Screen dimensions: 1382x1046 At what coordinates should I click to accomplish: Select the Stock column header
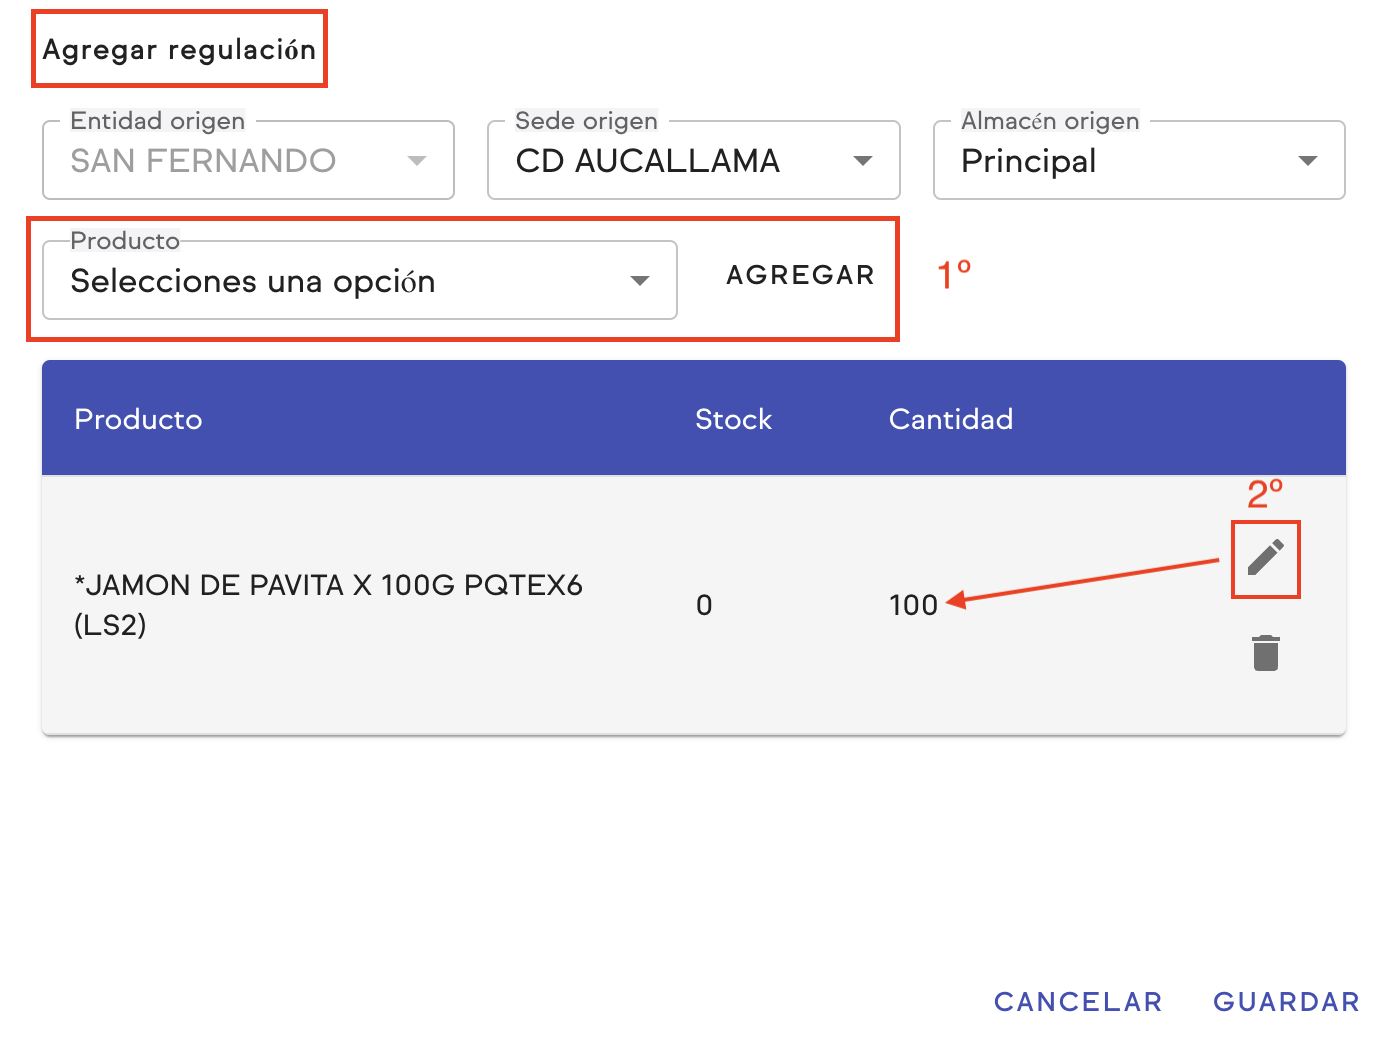pyautogui.click(x=733, y=419)
